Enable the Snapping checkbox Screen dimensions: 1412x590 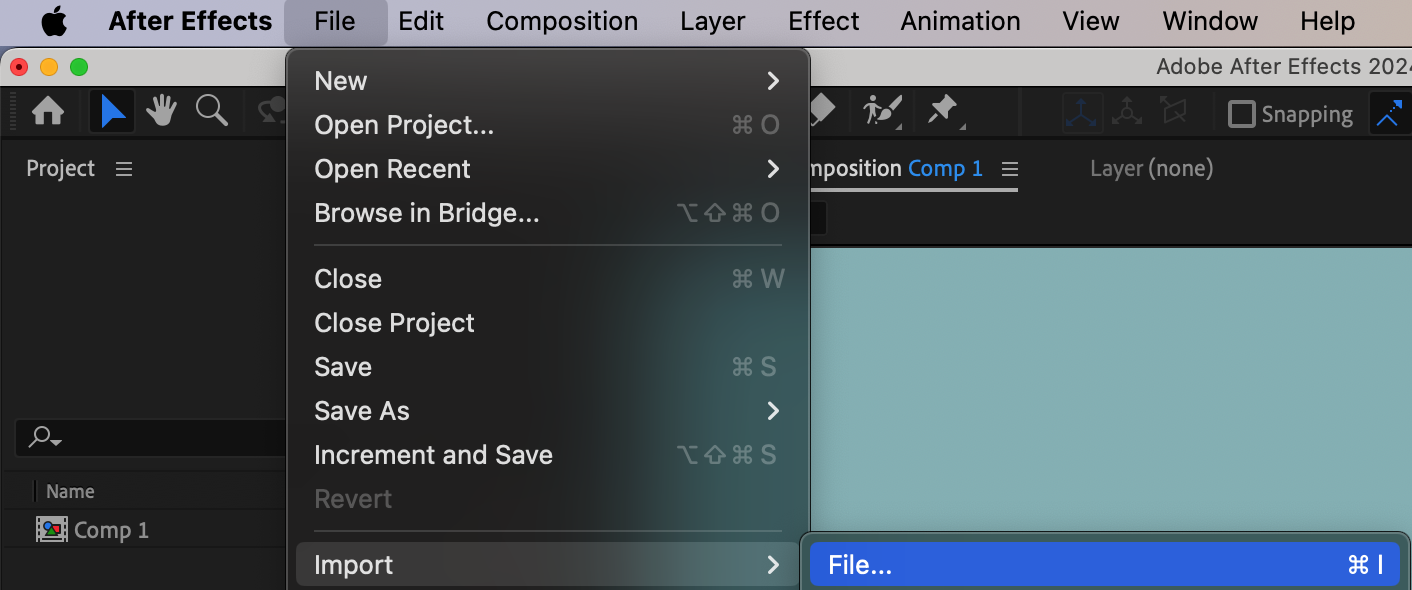click(x=1241, y=114)
